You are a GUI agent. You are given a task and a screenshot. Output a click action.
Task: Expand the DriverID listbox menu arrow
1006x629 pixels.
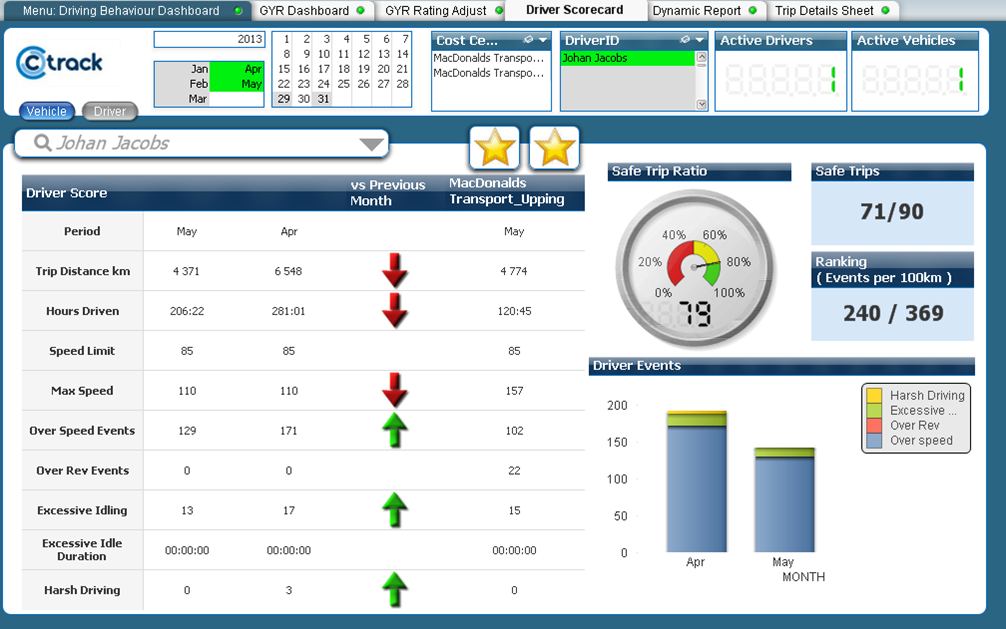click(700, 41)
